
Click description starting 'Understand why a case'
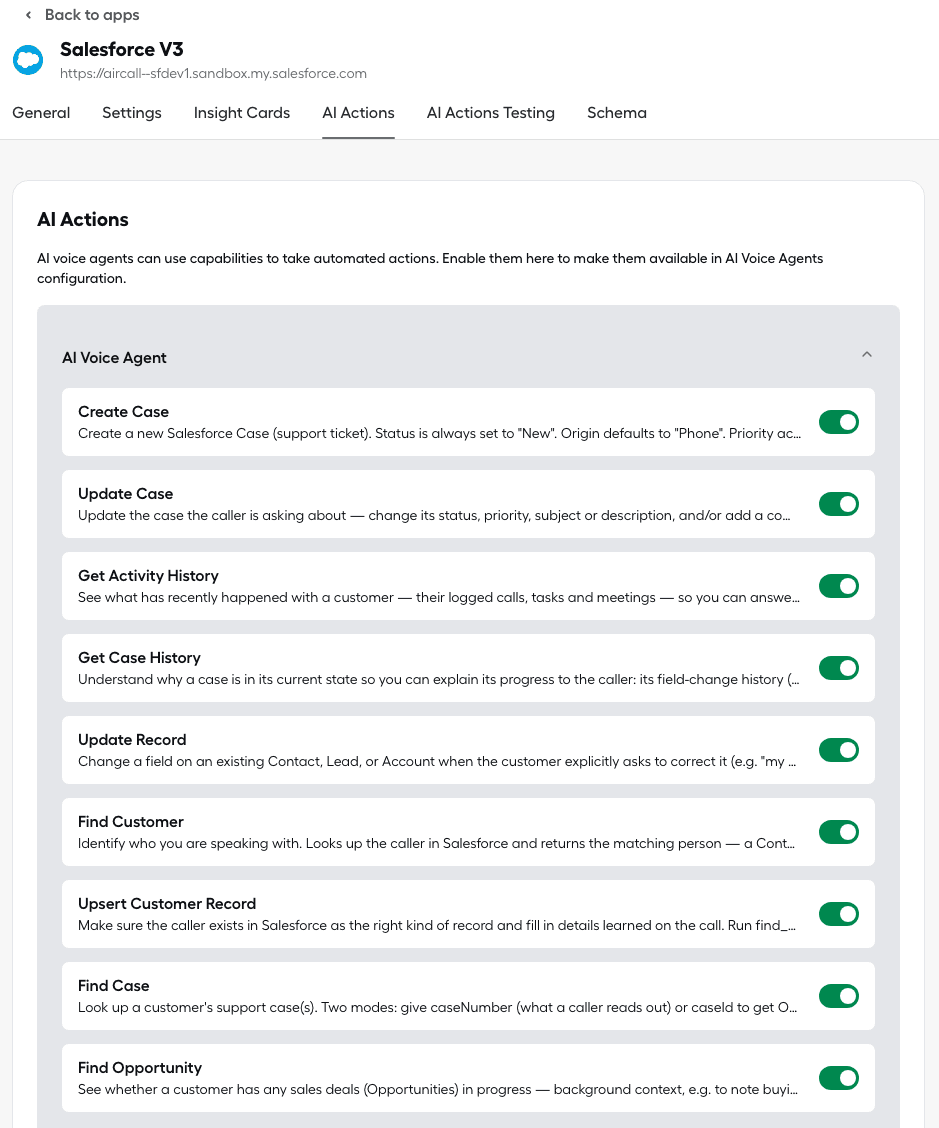(438, 679)
